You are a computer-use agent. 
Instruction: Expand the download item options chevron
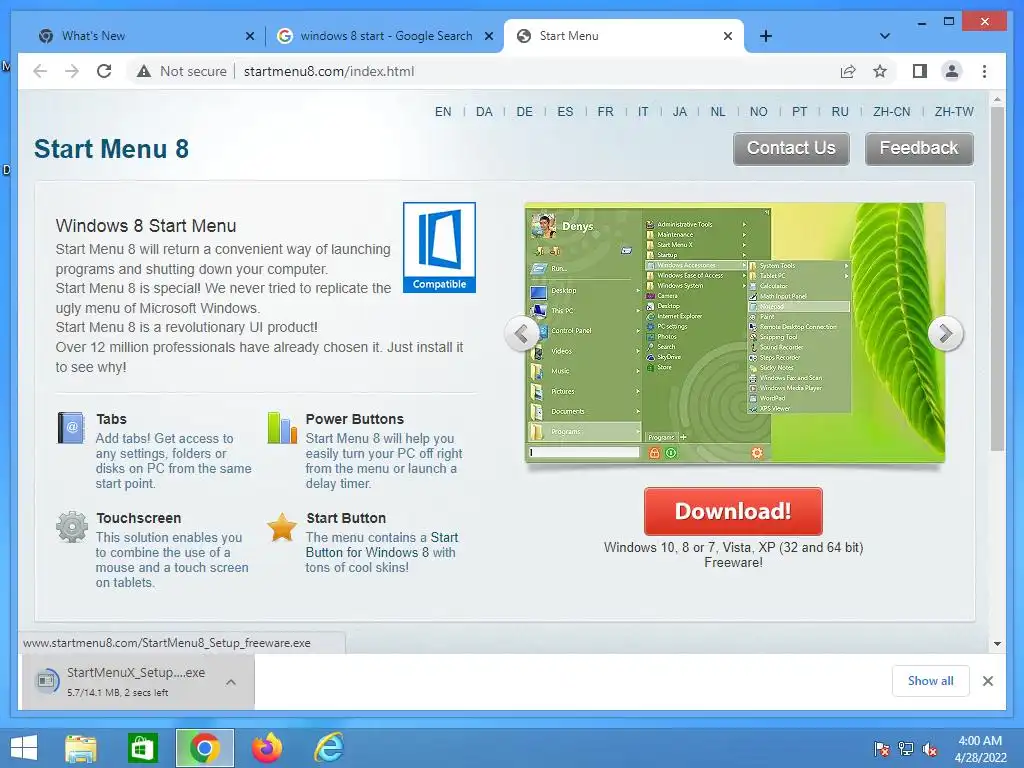click(231, 682)
